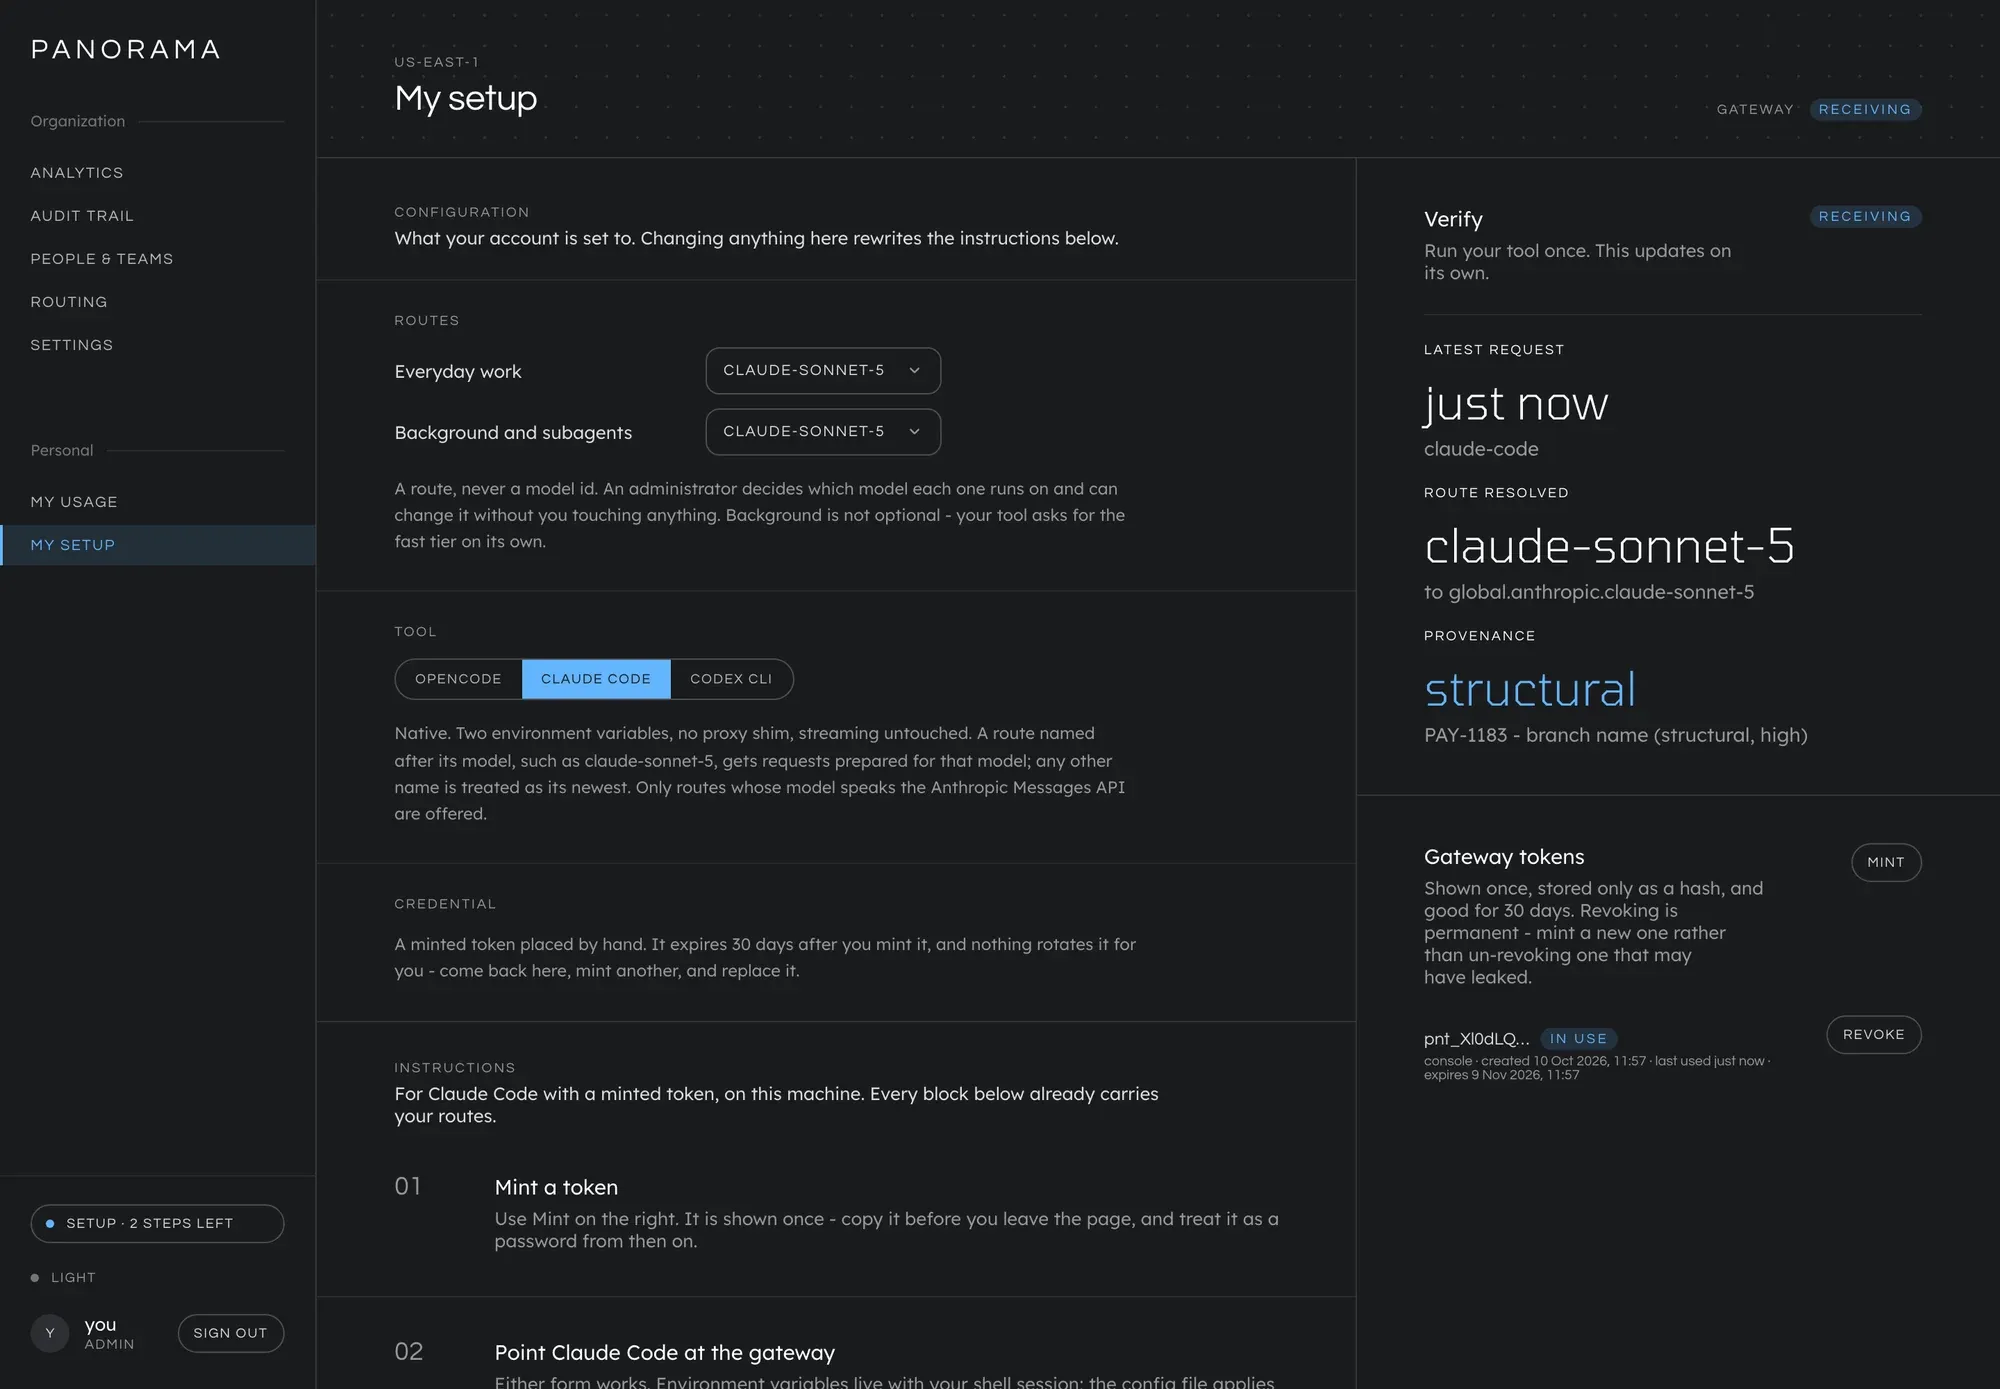Click the claude-code request source text
2000x1389 pixels.
pyautogui.click(x=1481, y=449)
